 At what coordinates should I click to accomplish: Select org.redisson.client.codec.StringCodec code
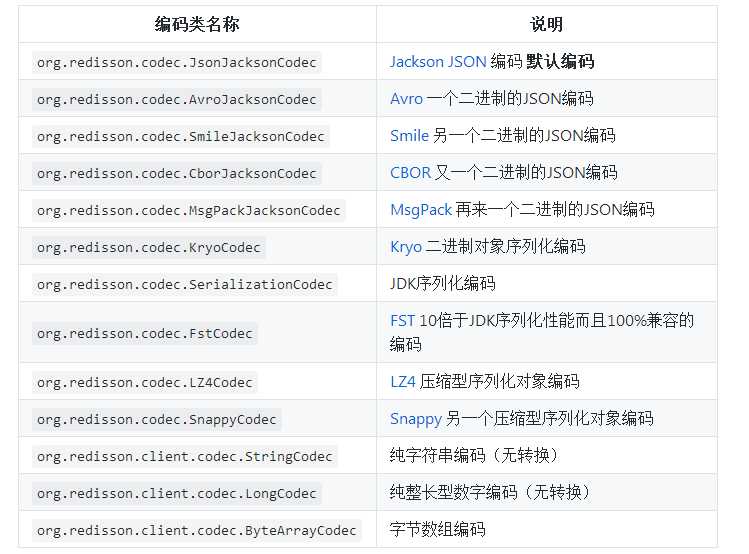185,457
